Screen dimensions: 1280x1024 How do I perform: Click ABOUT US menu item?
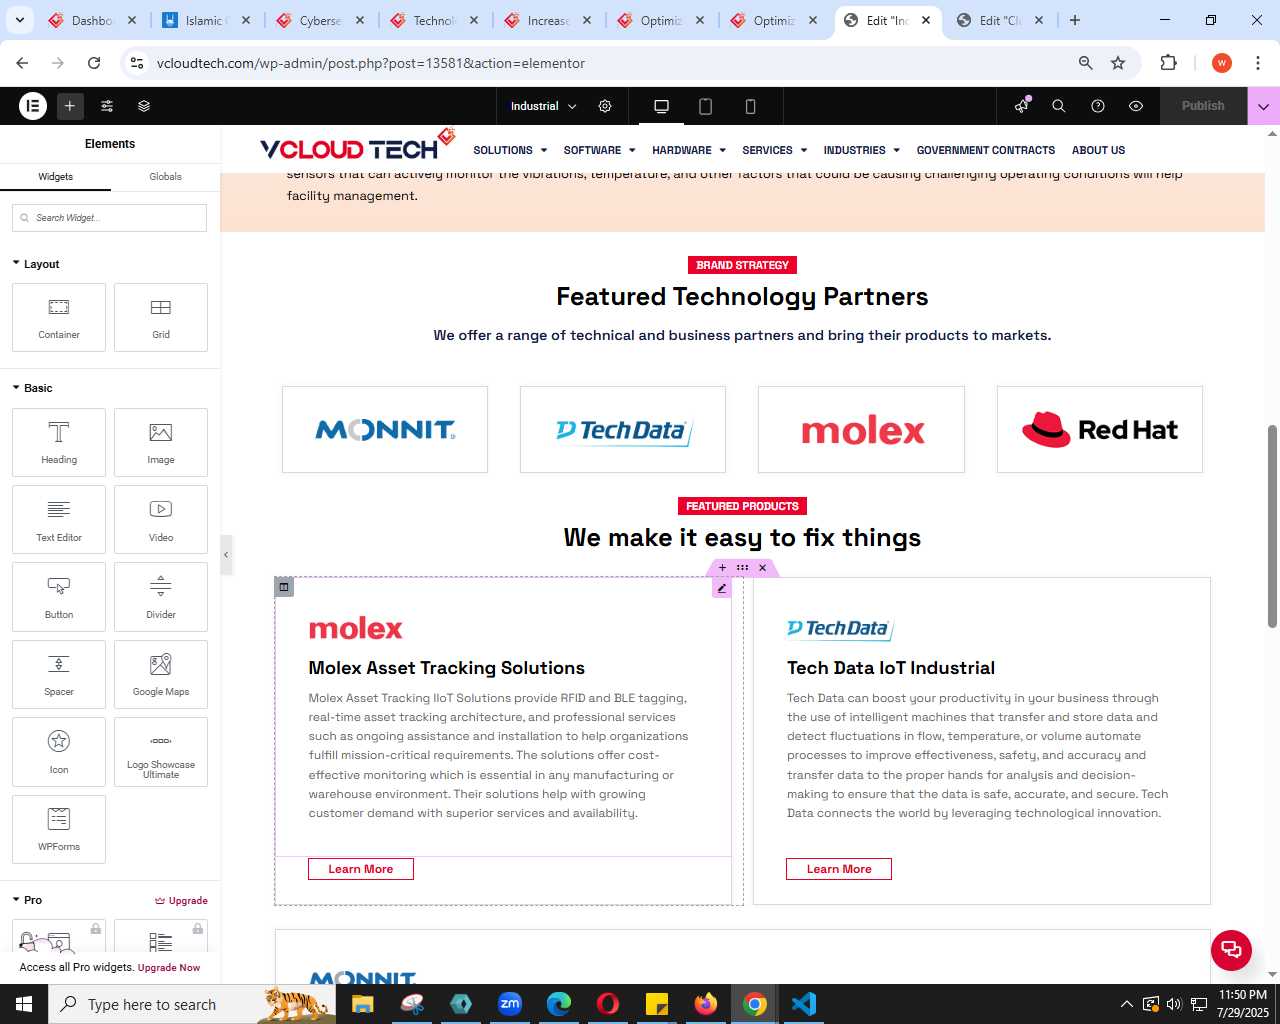click(x=1098, y=150)
